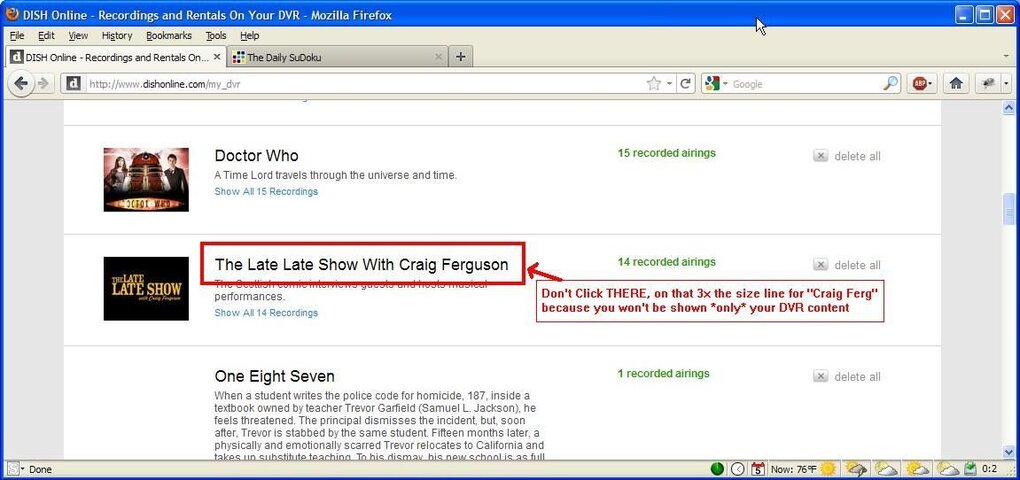Click the icon left of Done in status bar

(x=12, y=468)
